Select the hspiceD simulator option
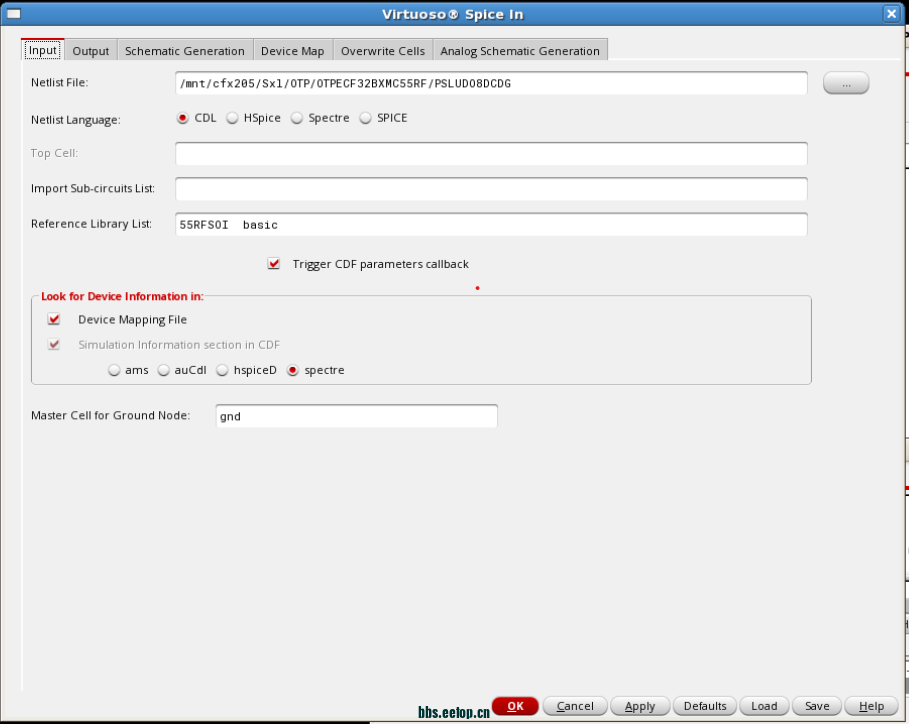This screenshot has height=724, width=909. tap(222, 370)
